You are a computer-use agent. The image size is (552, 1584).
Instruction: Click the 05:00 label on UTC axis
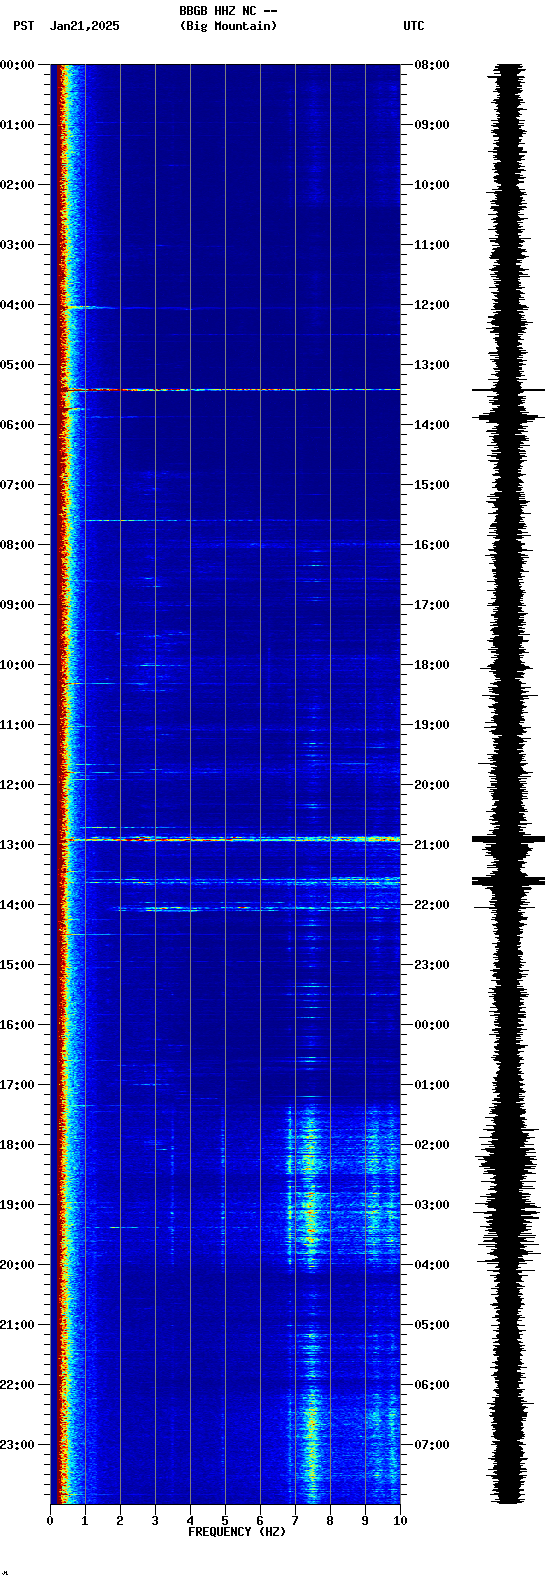[432, 1325]
